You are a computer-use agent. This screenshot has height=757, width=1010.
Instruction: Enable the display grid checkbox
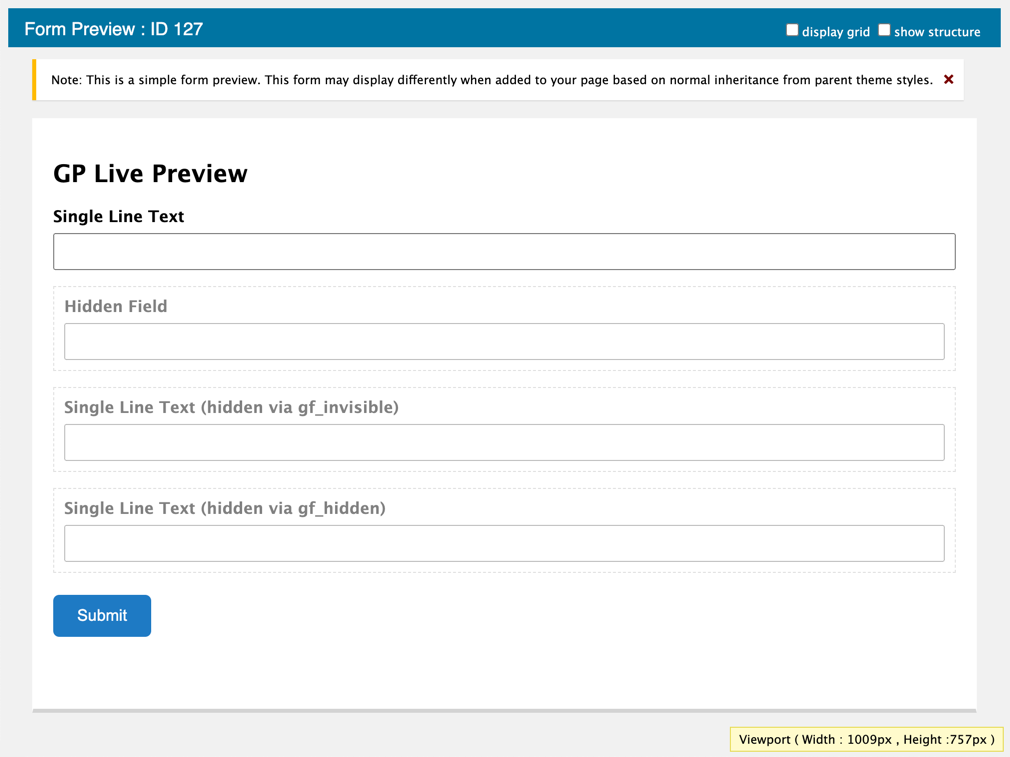[x=792, y=30]
